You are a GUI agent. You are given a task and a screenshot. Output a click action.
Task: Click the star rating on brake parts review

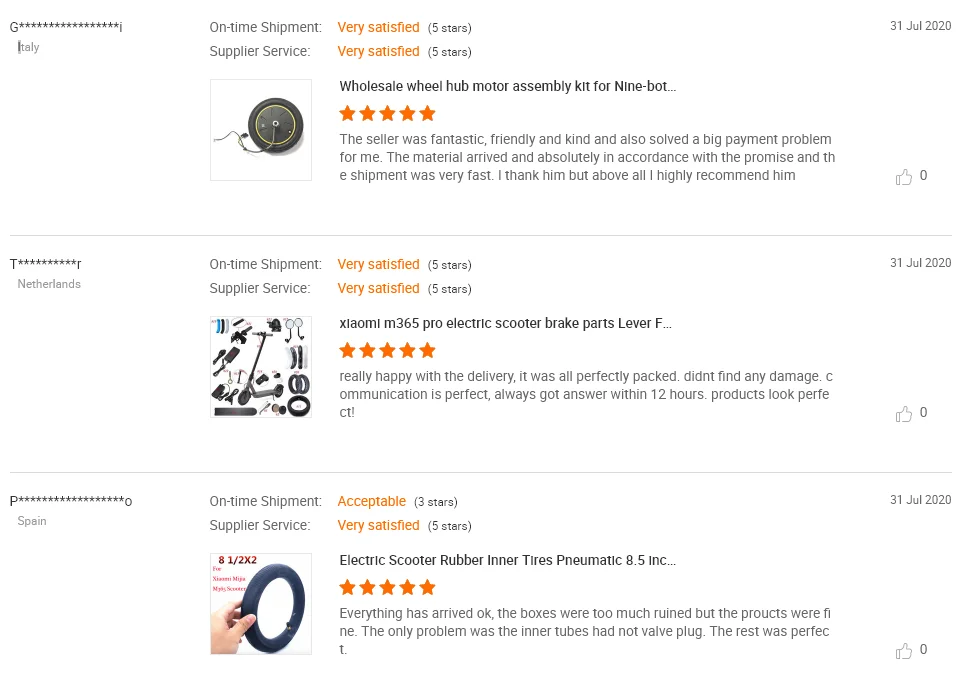pos(387,351)
